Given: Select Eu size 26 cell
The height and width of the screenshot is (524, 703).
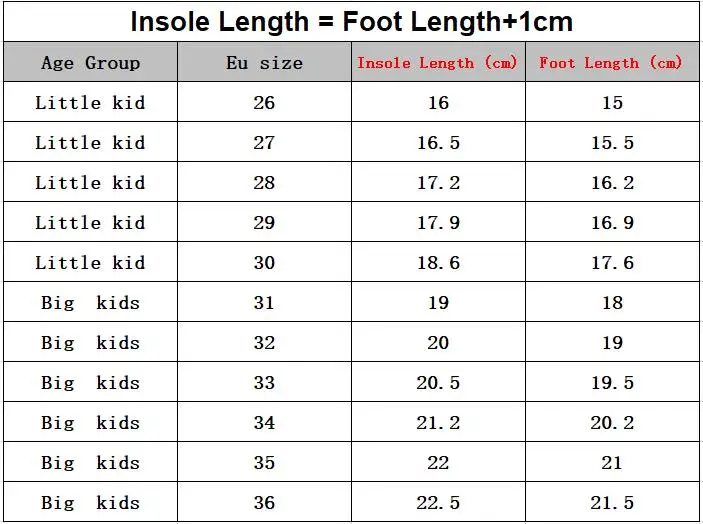Looking at the screenshot, I should pos(264,103).
